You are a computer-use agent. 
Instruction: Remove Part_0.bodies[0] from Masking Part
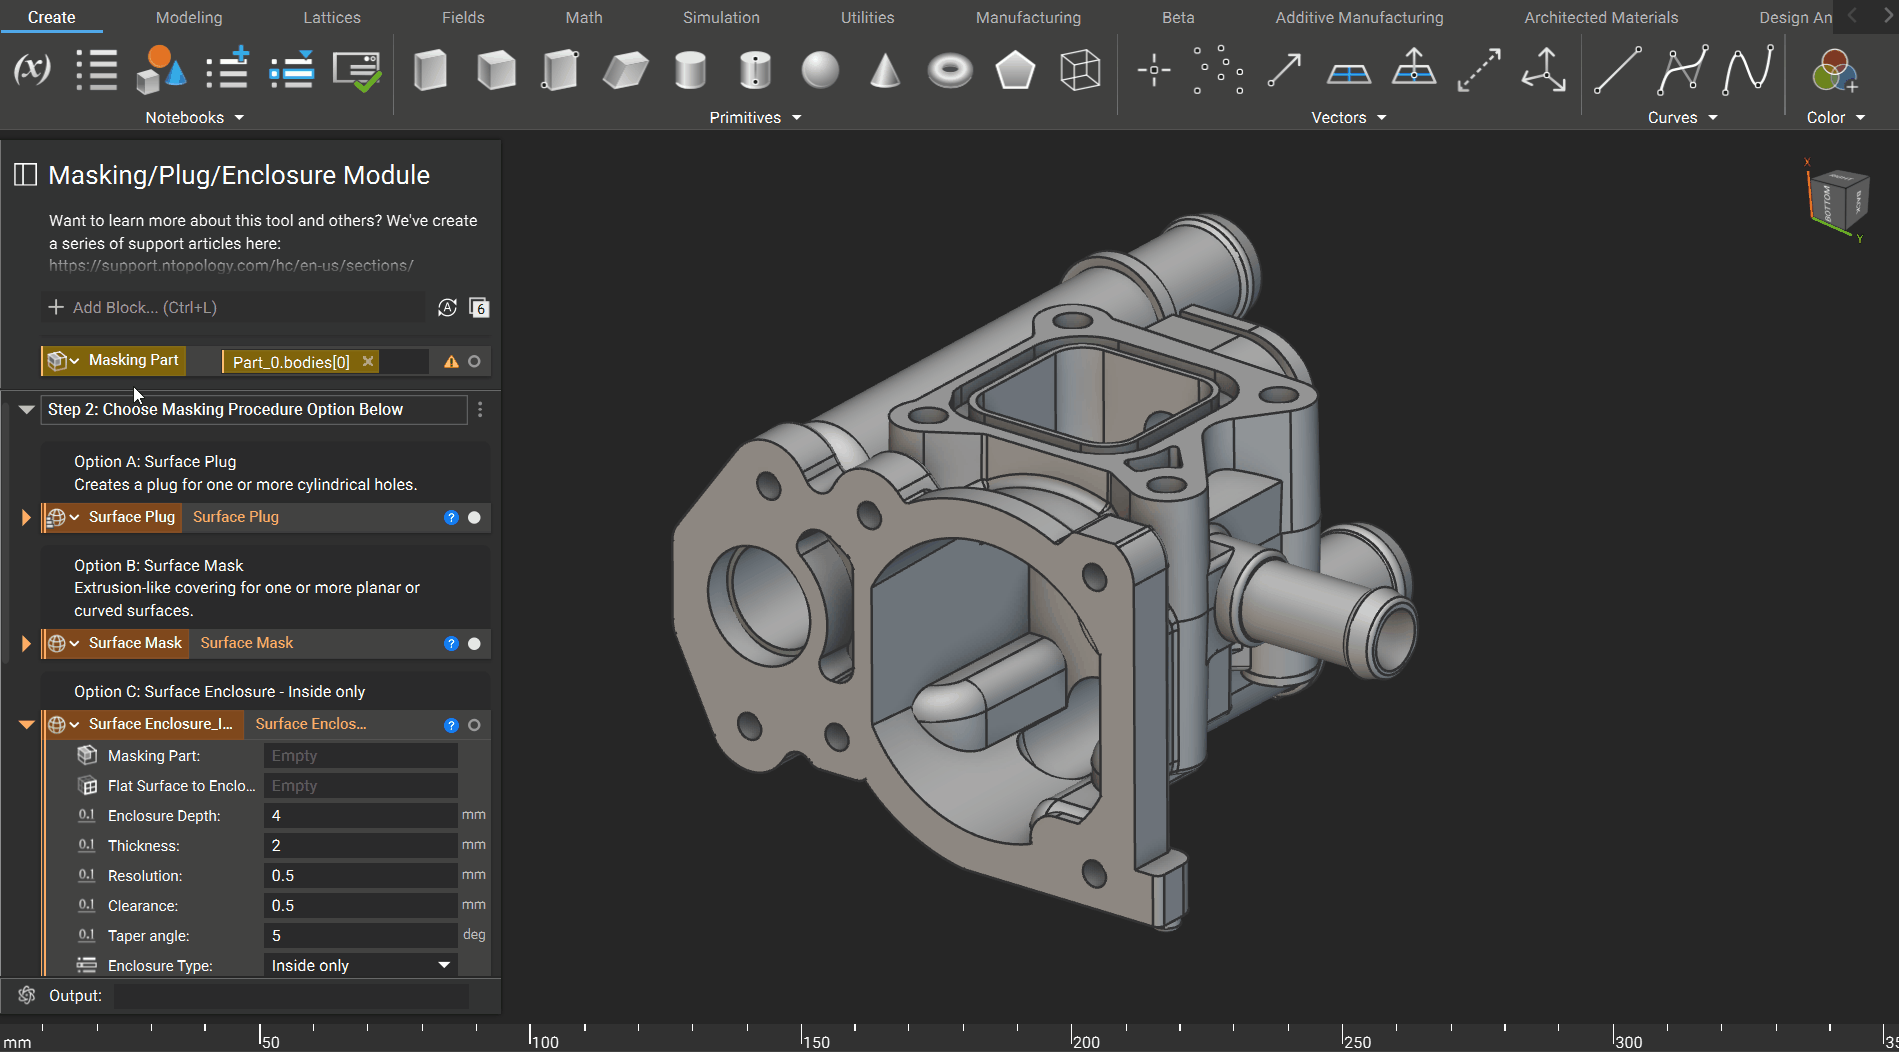tap(368, 362)
